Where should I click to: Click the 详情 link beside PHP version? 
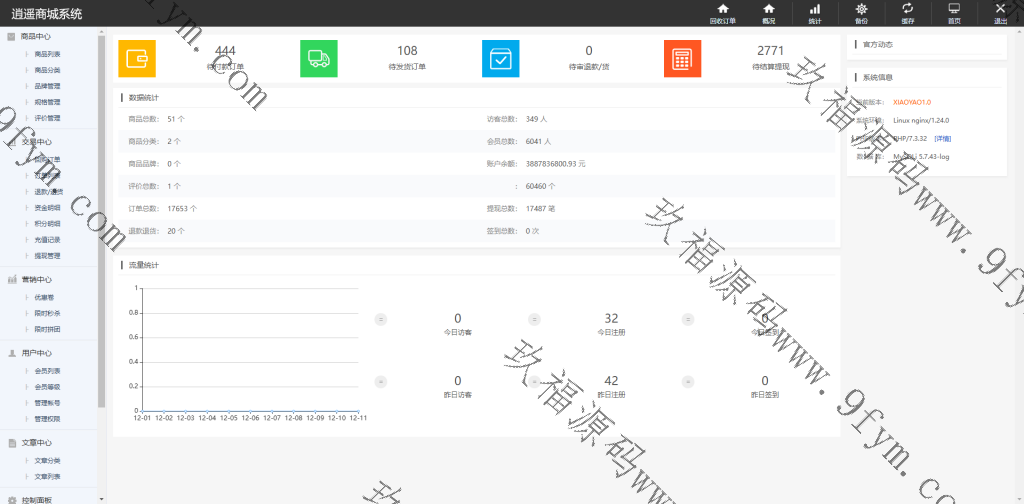(x=943, y=138)
